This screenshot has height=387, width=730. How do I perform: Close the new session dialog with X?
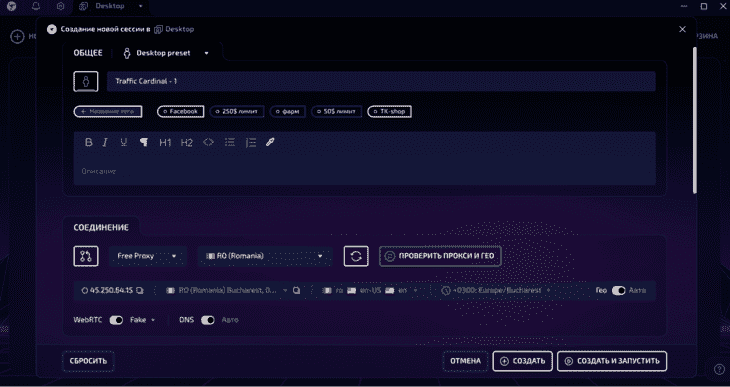tap(683, 29)
